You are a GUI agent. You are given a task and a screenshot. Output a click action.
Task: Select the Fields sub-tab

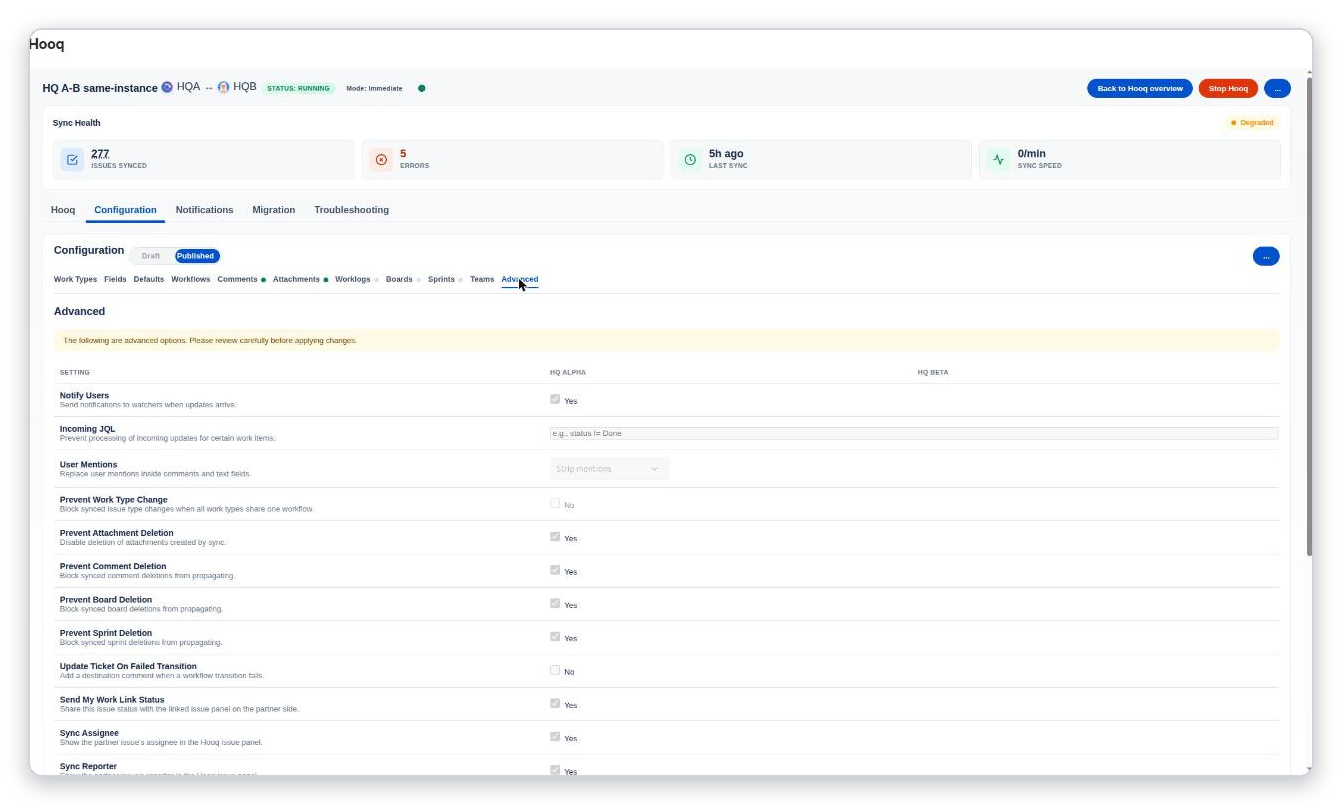point(115,279)
